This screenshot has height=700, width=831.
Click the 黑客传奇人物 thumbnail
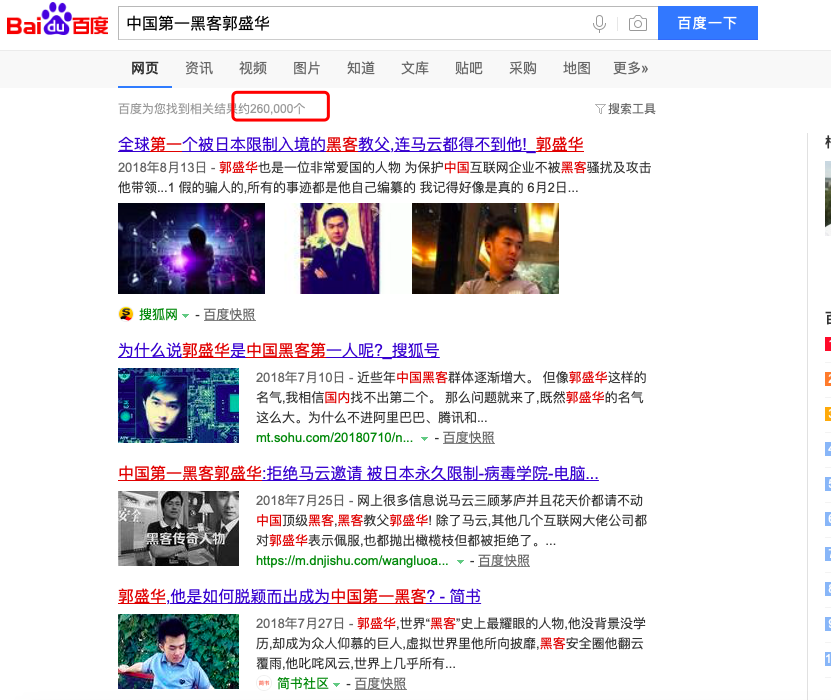coord(179,528)
